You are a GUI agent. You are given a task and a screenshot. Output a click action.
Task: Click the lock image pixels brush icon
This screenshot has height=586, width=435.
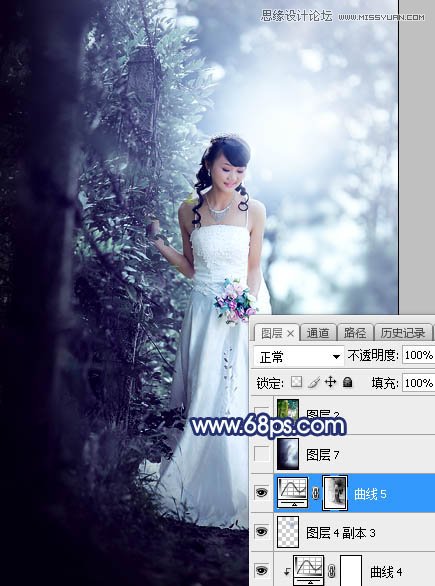(x=314, y=382)
